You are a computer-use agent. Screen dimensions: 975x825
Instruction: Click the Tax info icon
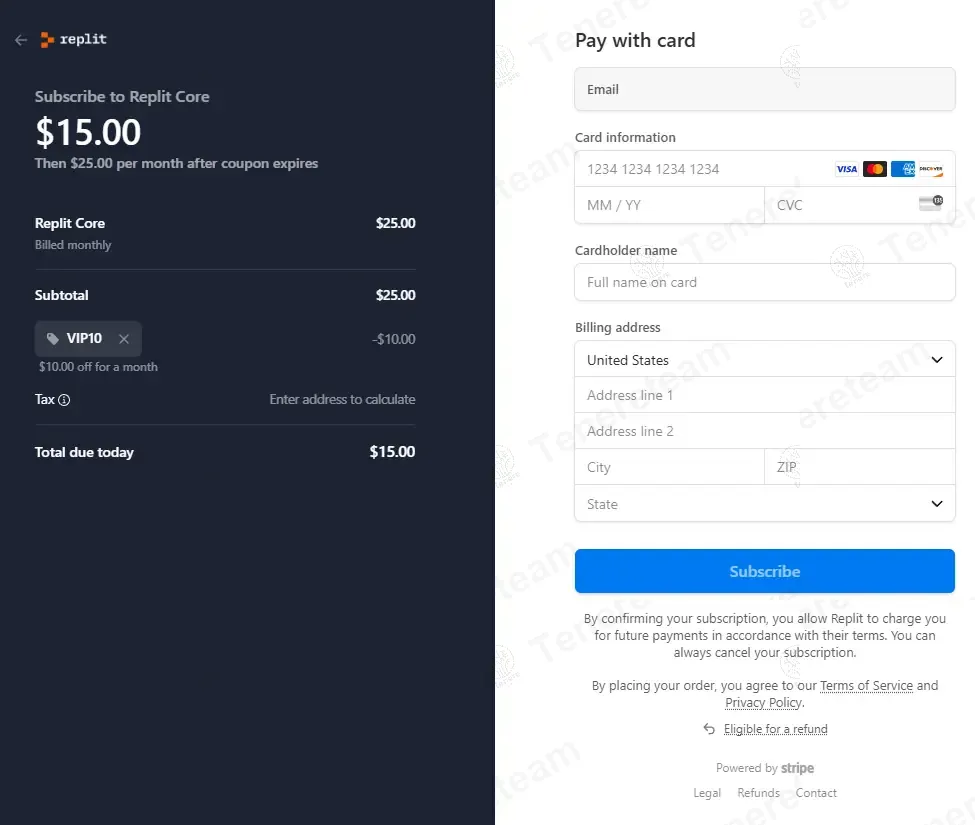[x=64, y=400]
